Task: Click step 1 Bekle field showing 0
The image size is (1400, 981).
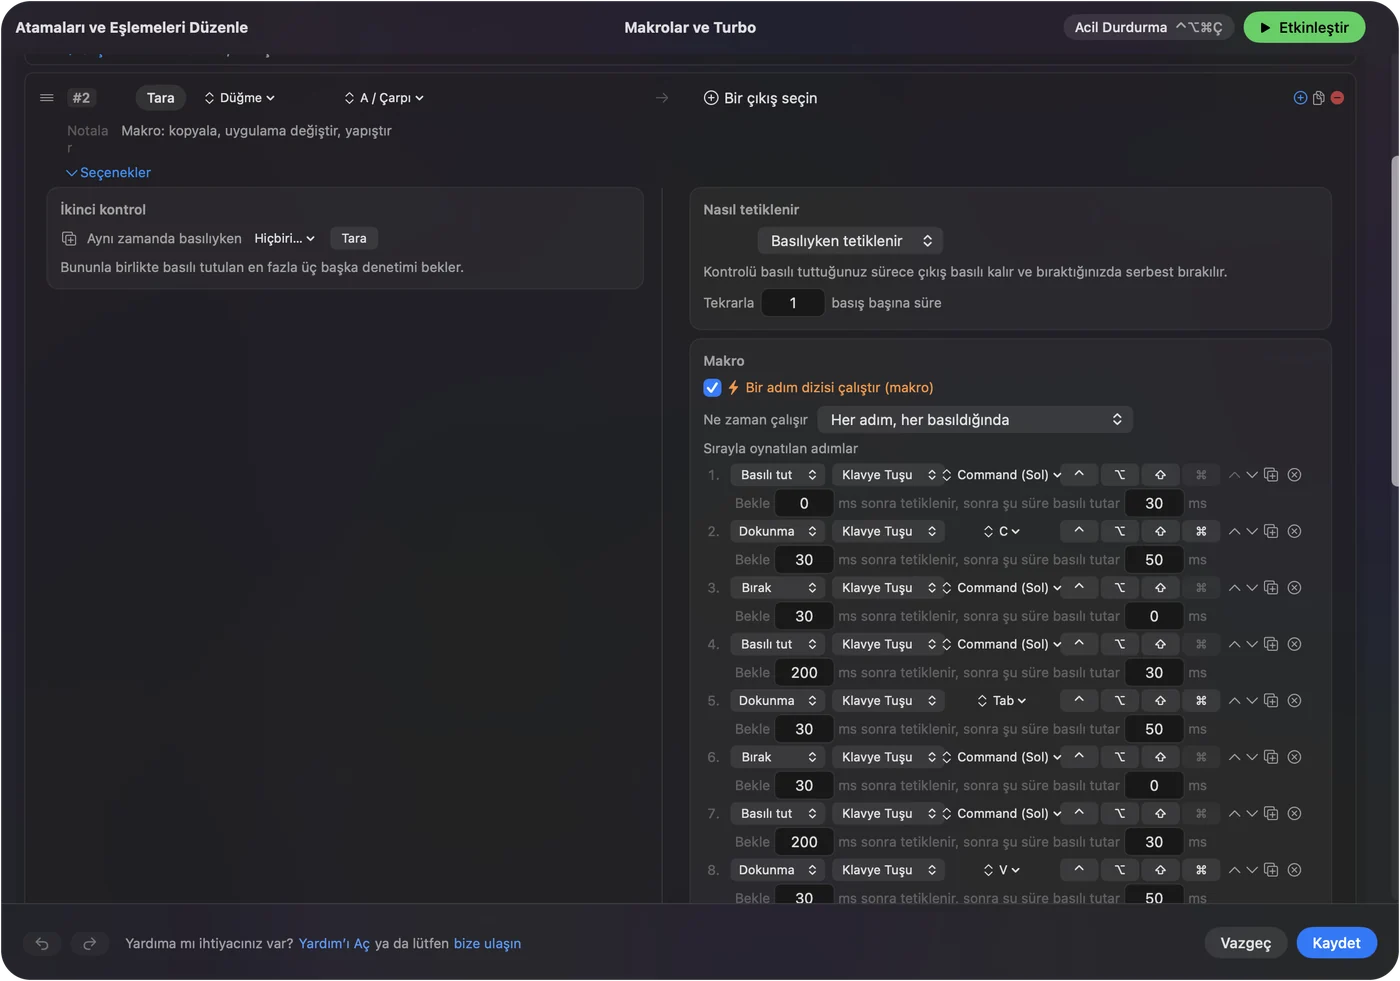Action: 804,503
